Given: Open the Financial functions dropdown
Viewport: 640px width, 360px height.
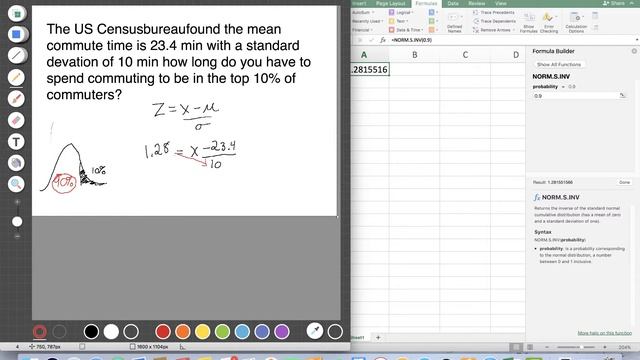Looking at the screenshot, I should pyautogui.click(x=362, y=30).
